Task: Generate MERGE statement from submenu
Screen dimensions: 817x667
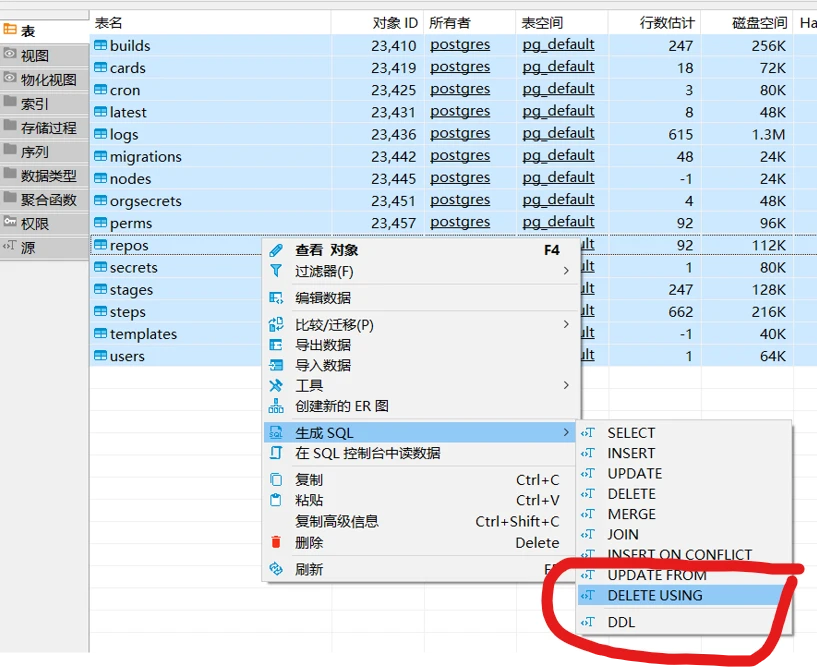Action: coord(684,514)
